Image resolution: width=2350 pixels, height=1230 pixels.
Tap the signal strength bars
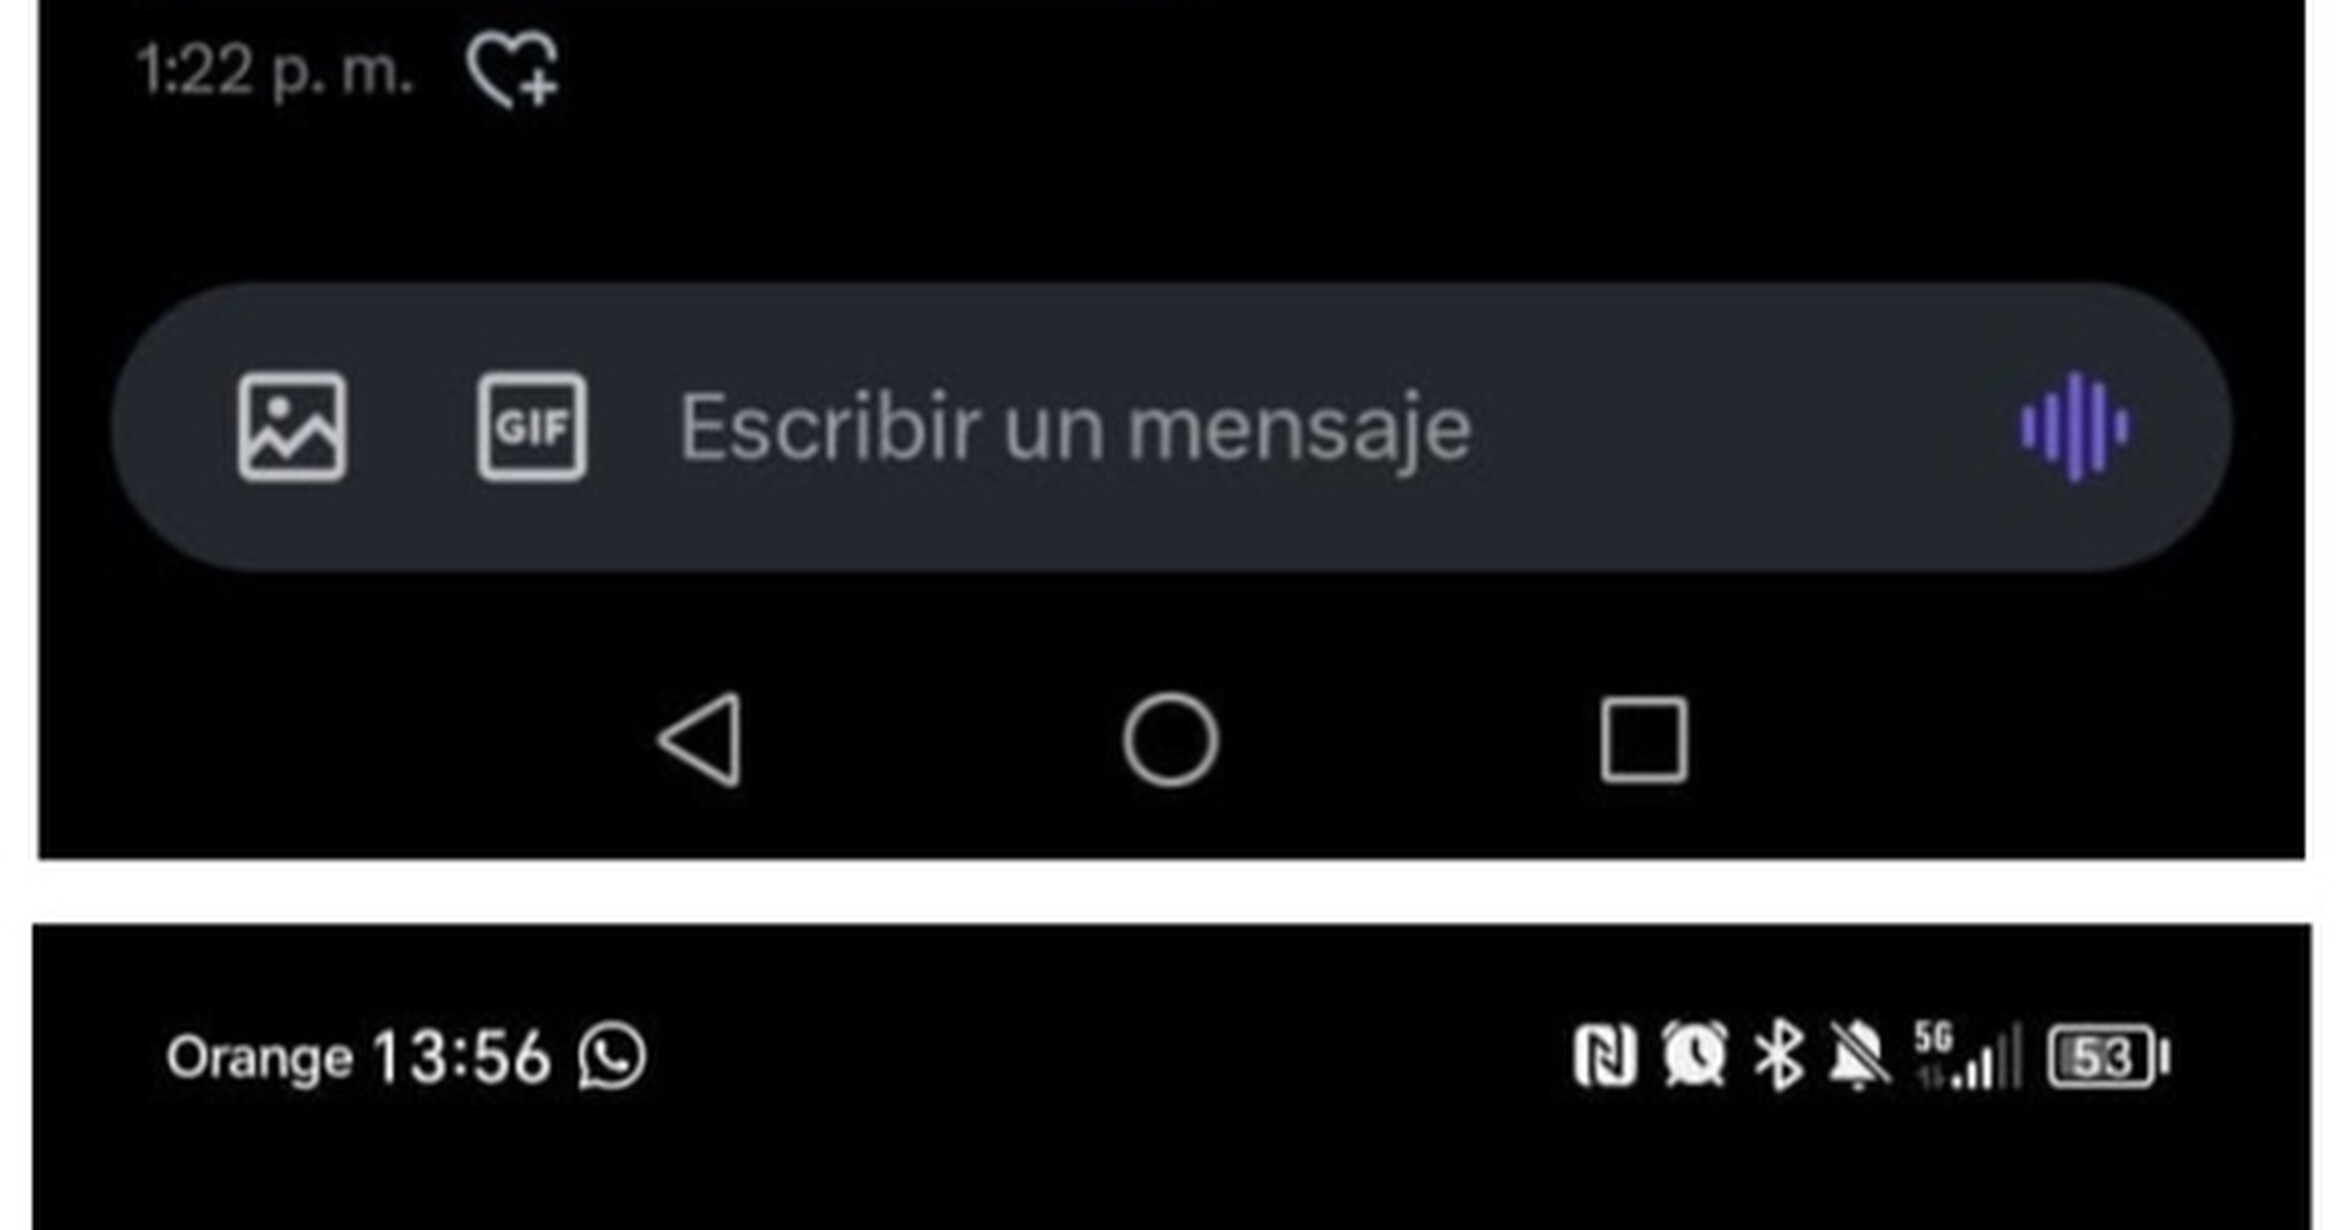pyautogui.click(x=1986, y=1058)
